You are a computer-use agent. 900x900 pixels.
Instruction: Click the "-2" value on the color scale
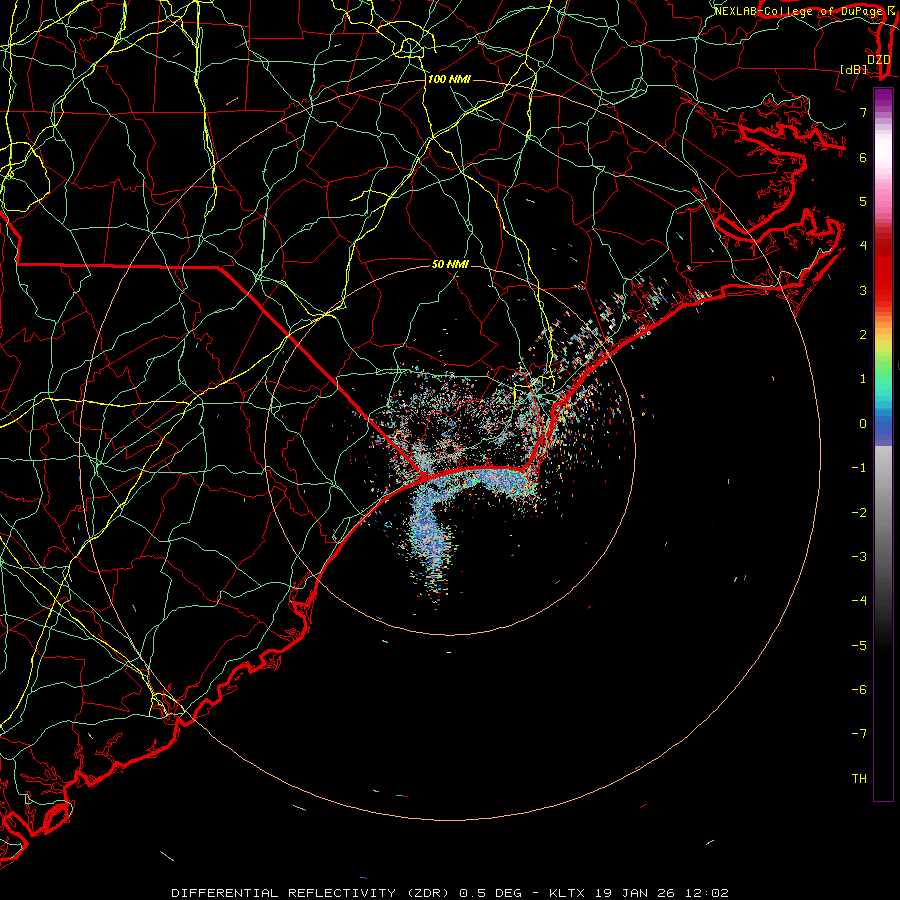[859, 513]
